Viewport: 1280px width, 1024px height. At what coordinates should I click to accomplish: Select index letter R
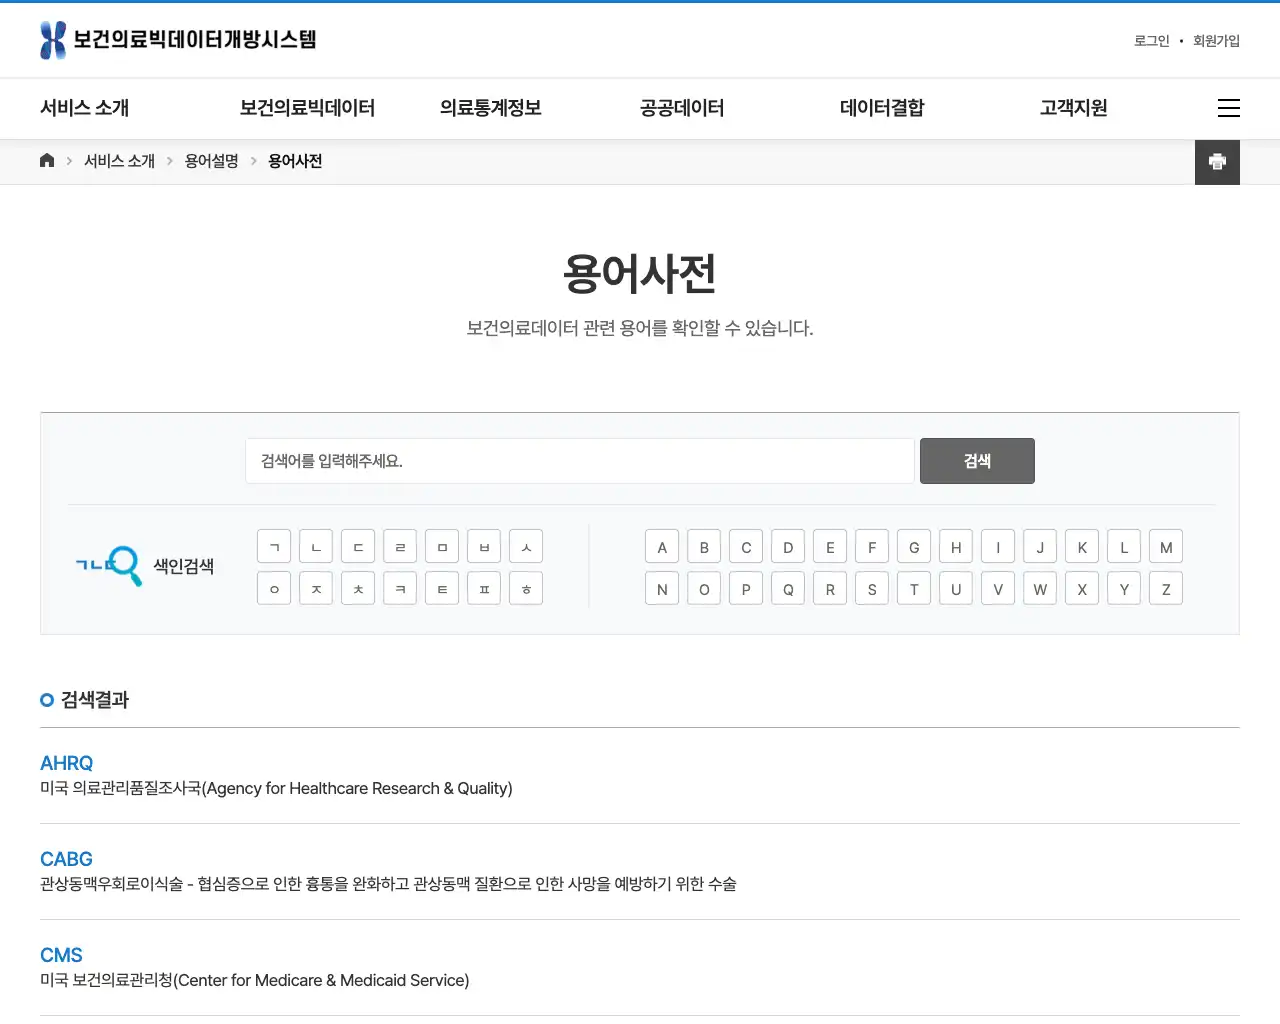[x=830, y=589]
